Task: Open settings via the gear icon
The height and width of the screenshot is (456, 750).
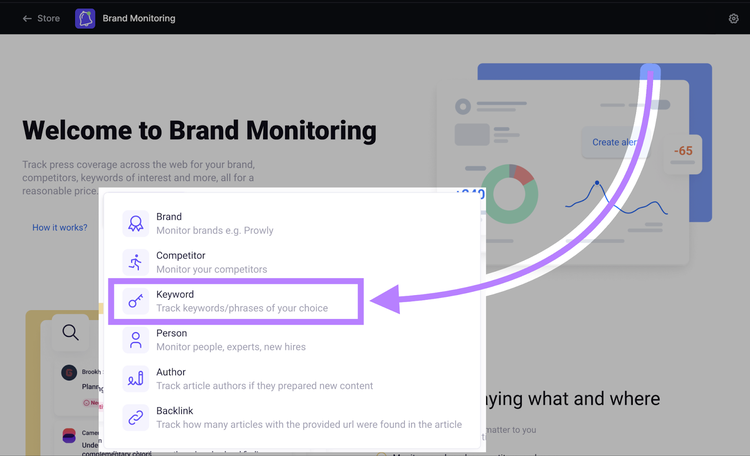Action: [733, 18]
